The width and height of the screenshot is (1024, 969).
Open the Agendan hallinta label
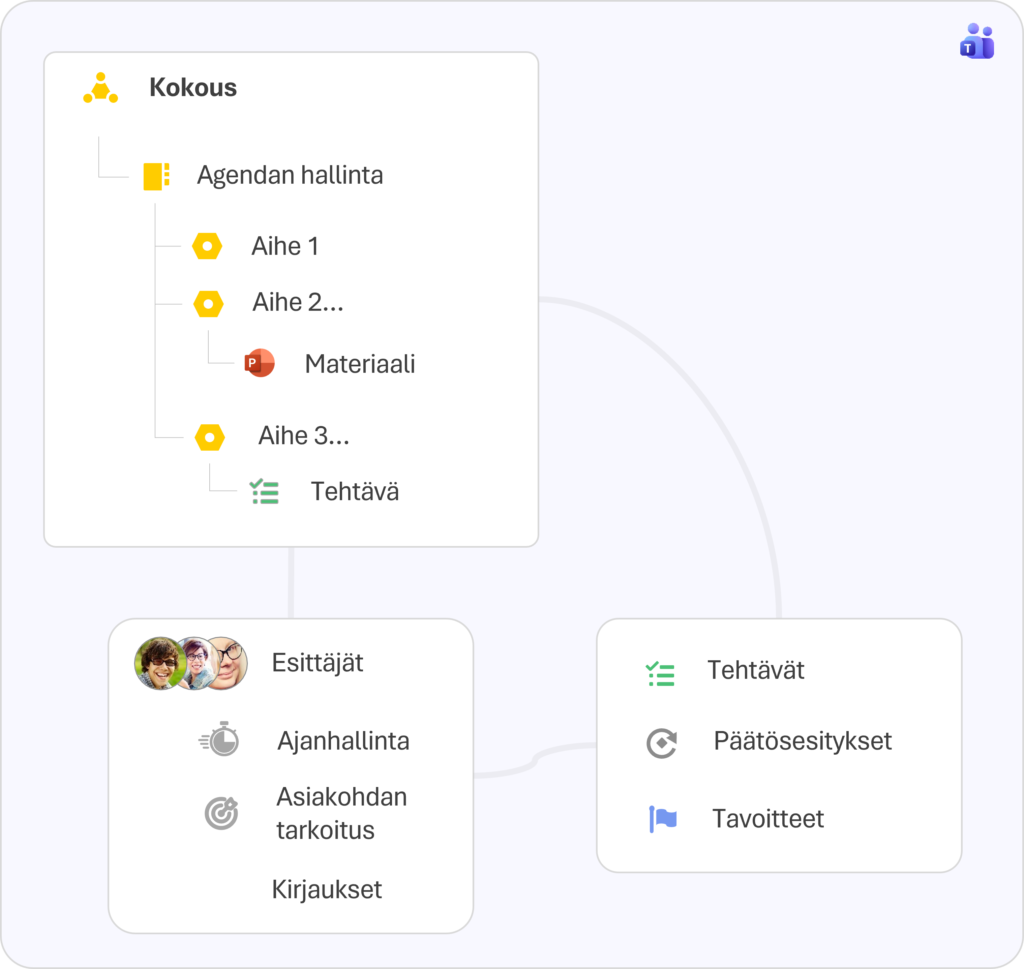tap(289, 176)
